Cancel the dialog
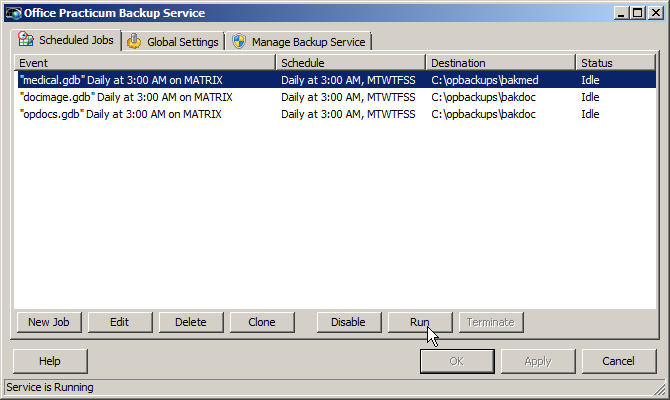Screen dimensions: 670x400 [619, 362]
